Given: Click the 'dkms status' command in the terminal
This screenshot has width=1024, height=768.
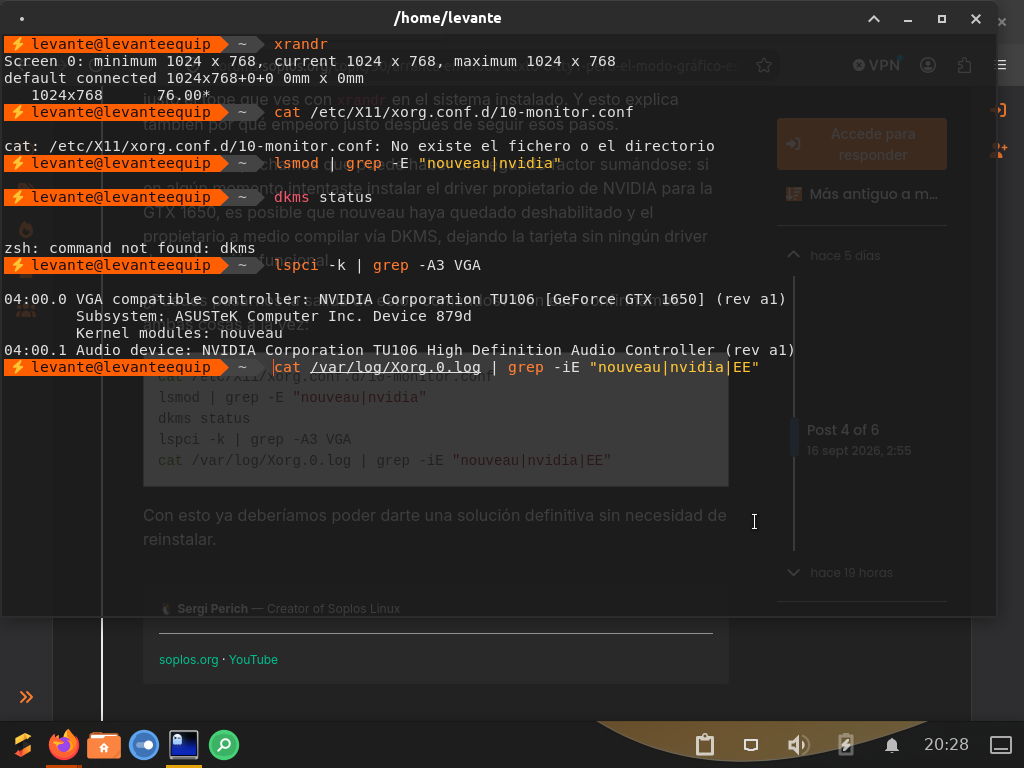Looking at the screenshot, I should pyautogui.click(x=323, y=197).
